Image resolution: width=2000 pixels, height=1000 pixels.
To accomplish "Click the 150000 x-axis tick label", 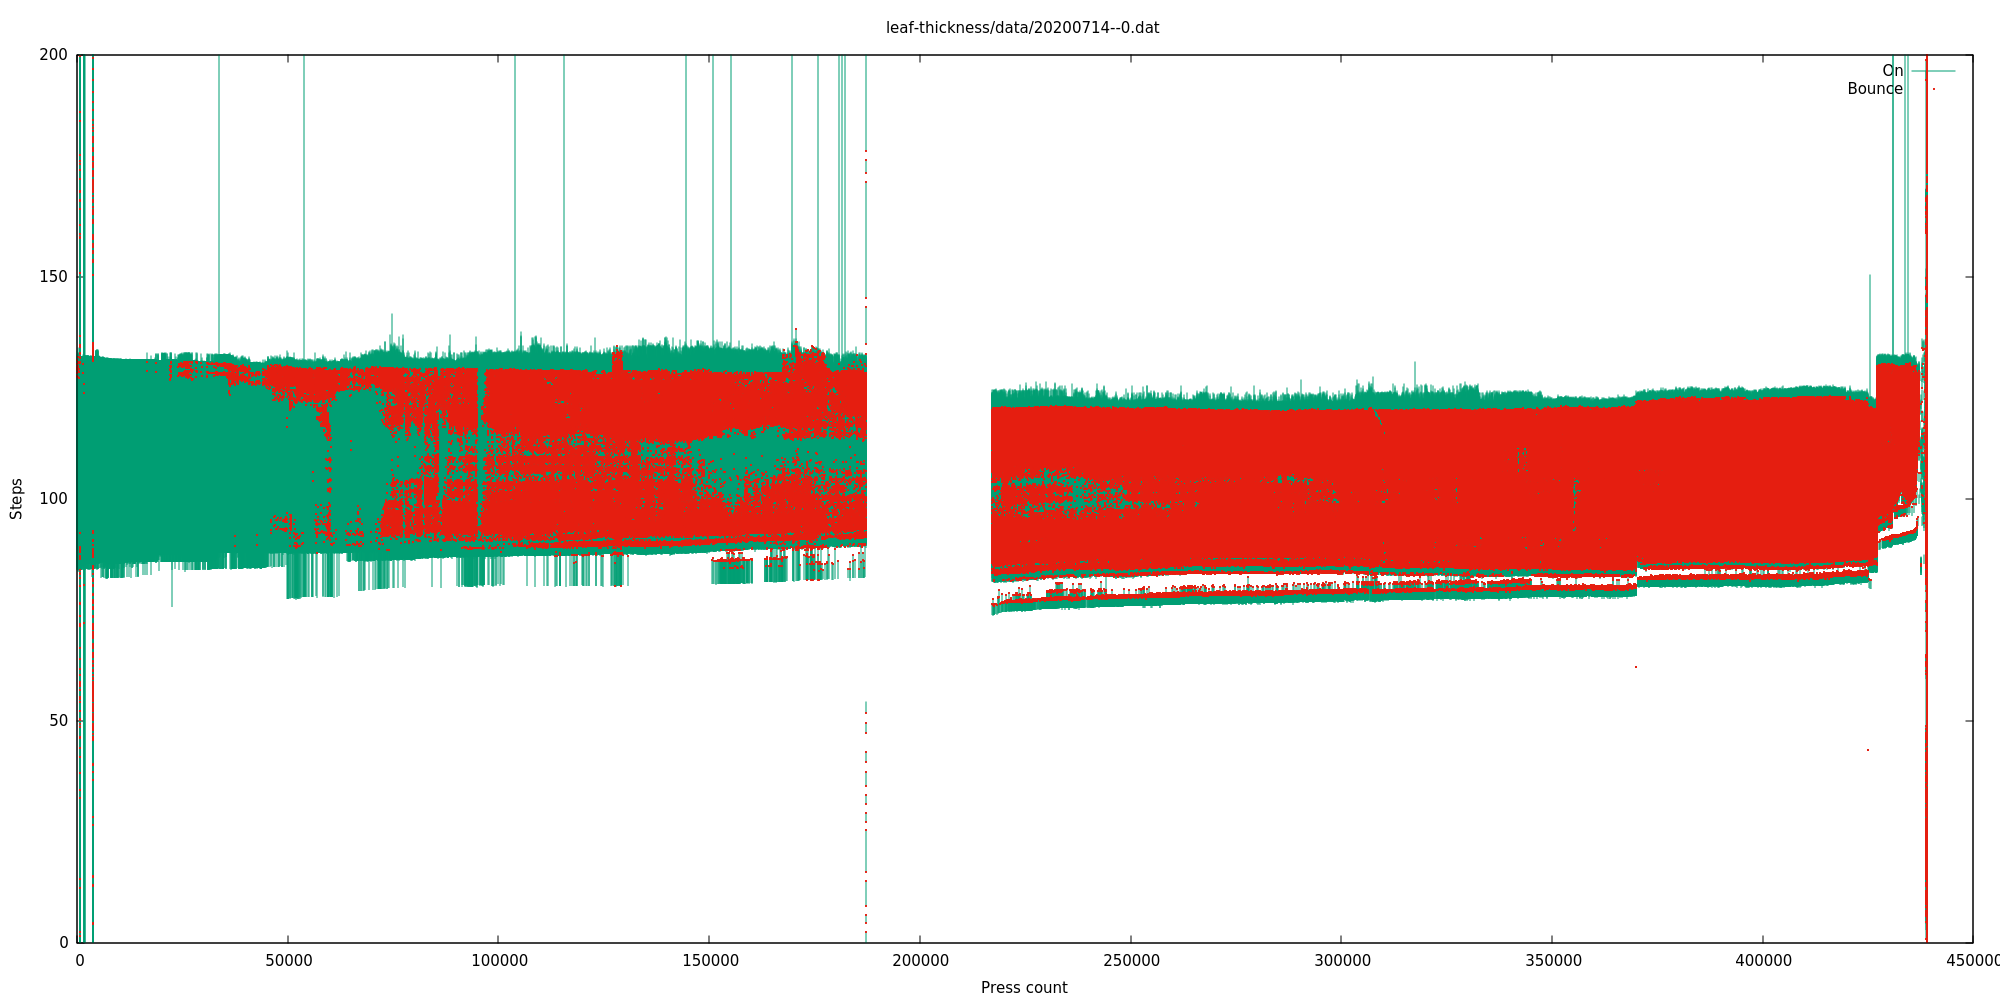I will [710, 961].
